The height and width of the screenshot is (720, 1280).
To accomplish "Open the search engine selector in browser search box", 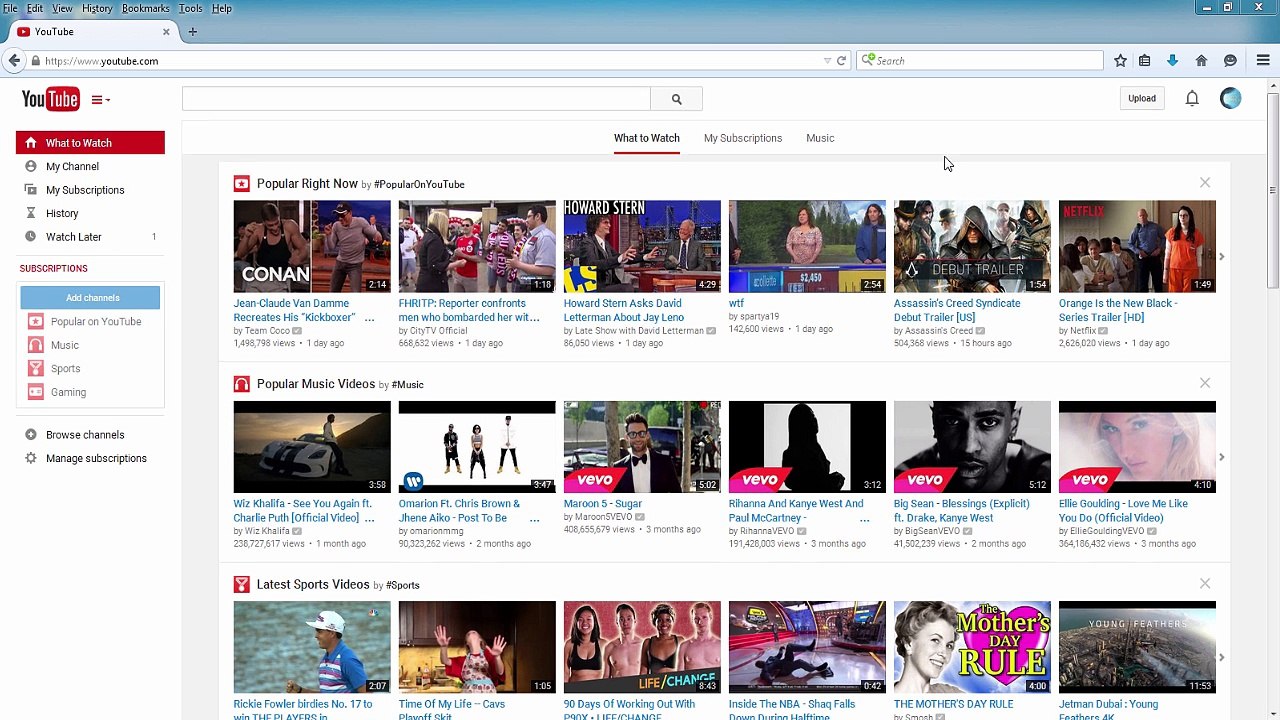I will click(x=866, y=61).
